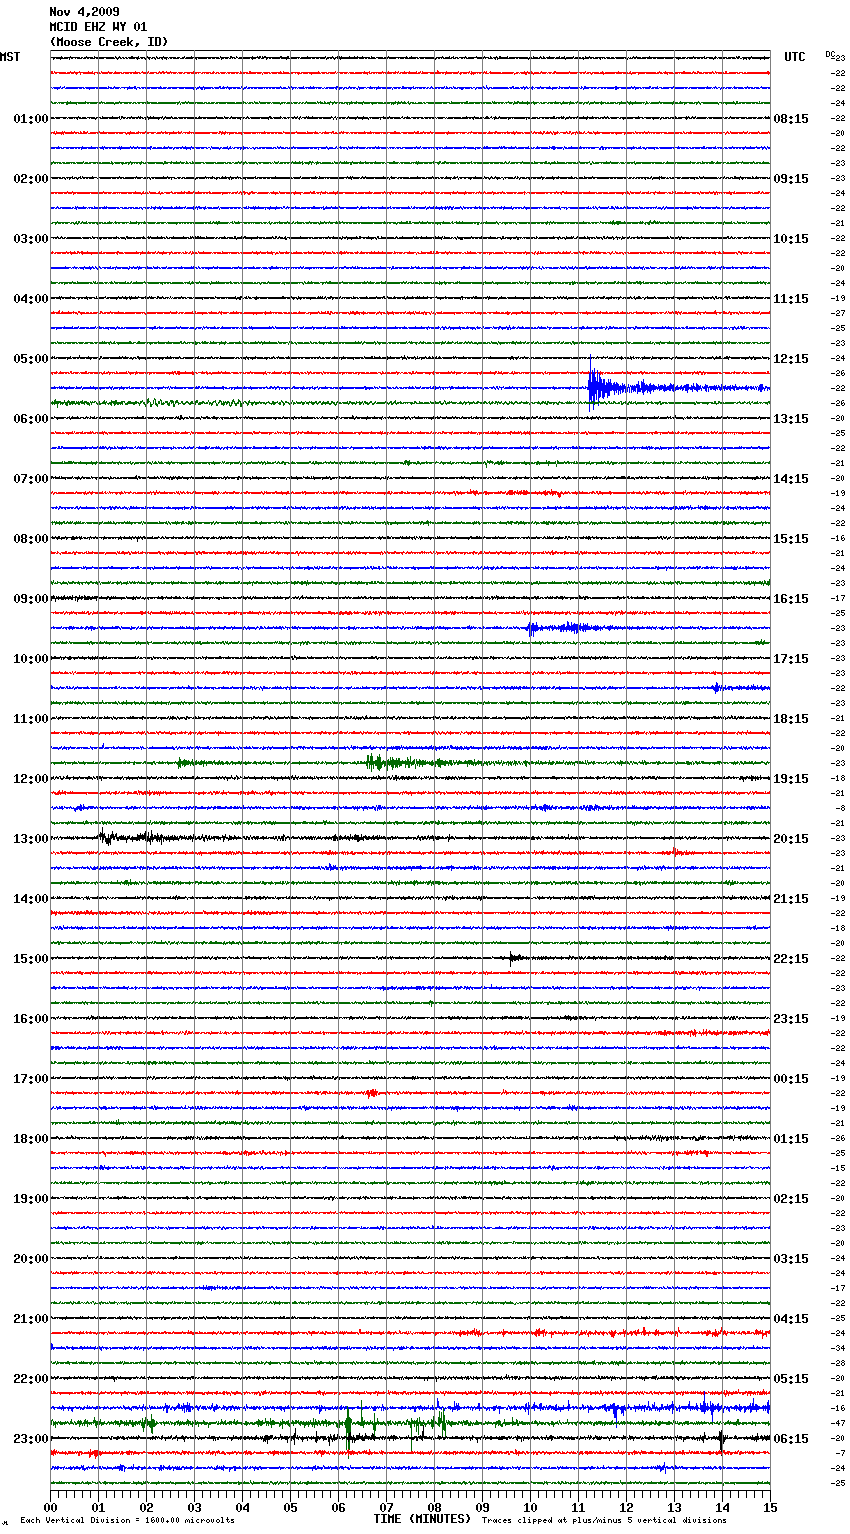Click the 12:15 UTC time label
The image size is (850, 1534).
point(791,359)
